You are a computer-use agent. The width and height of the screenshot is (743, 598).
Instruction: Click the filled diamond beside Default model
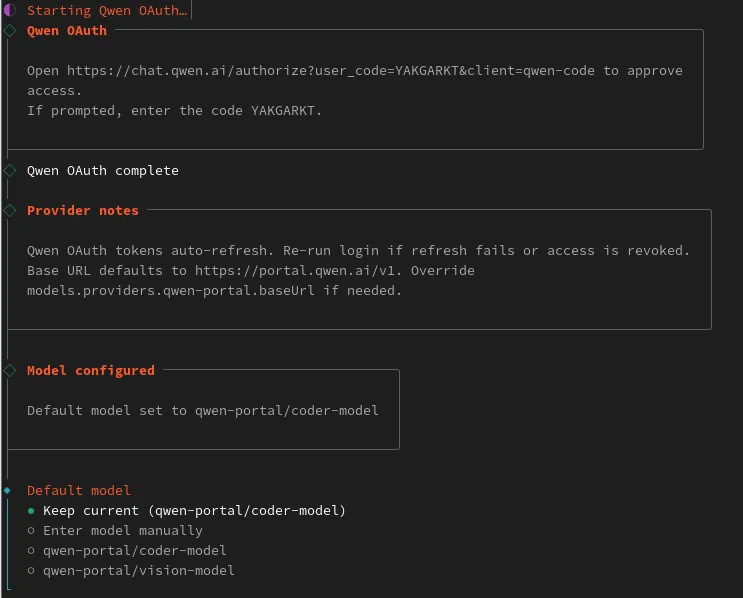(x=8, y=491)
